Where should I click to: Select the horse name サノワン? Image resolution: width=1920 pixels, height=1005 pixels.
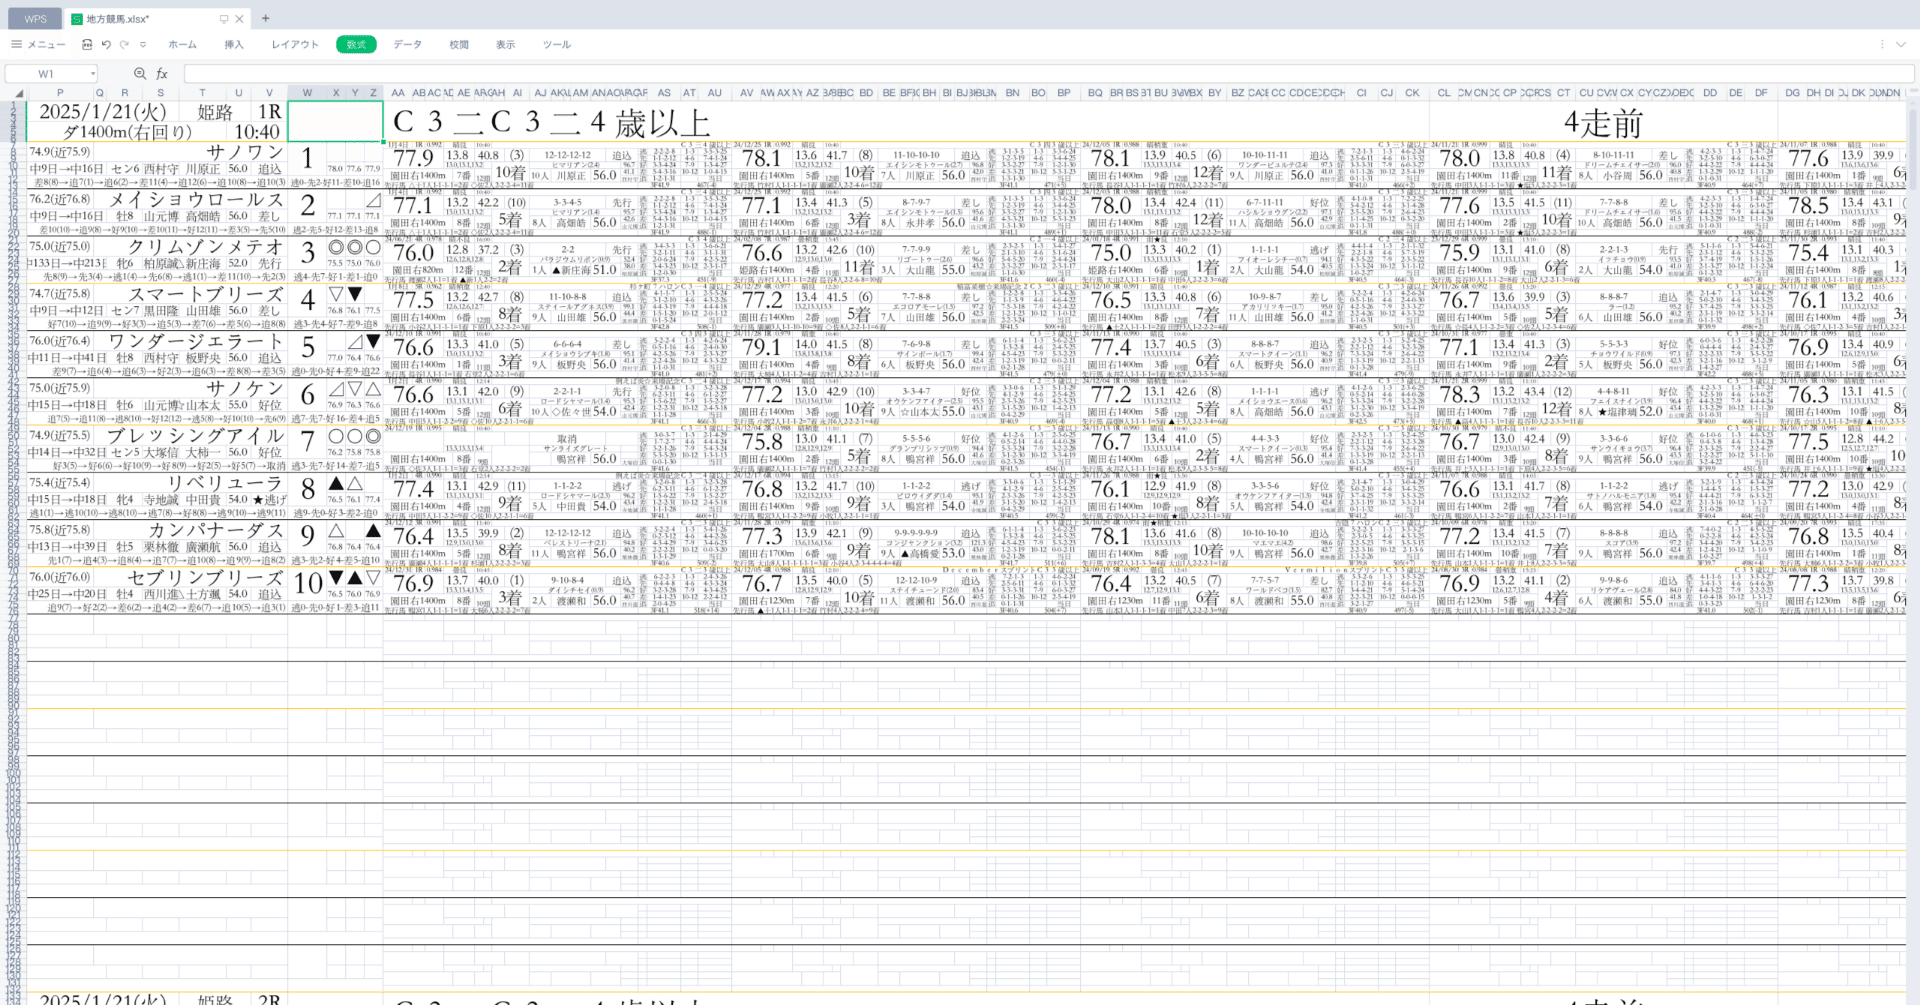click(x=245, y=152)
